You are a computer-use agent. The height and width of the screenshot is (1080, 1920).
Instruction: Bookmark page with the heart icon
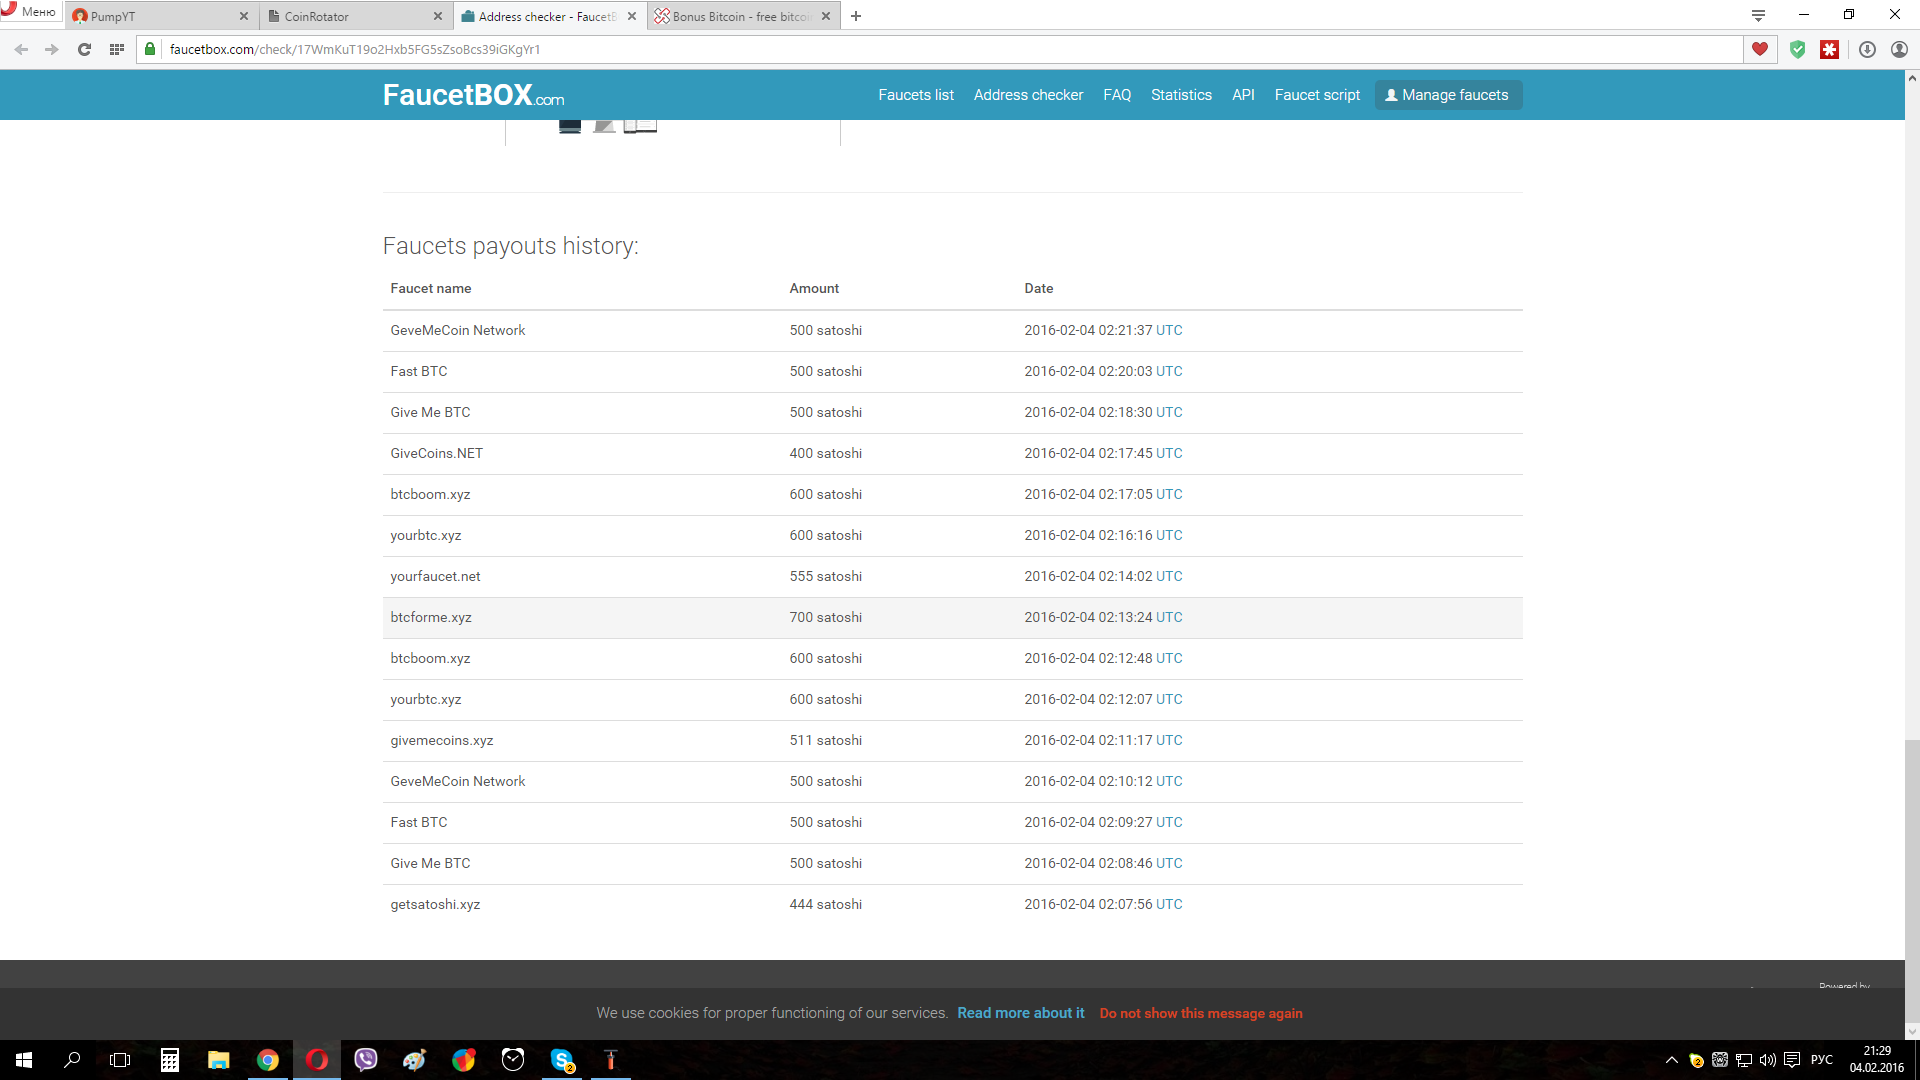(x=1760, y=49)
